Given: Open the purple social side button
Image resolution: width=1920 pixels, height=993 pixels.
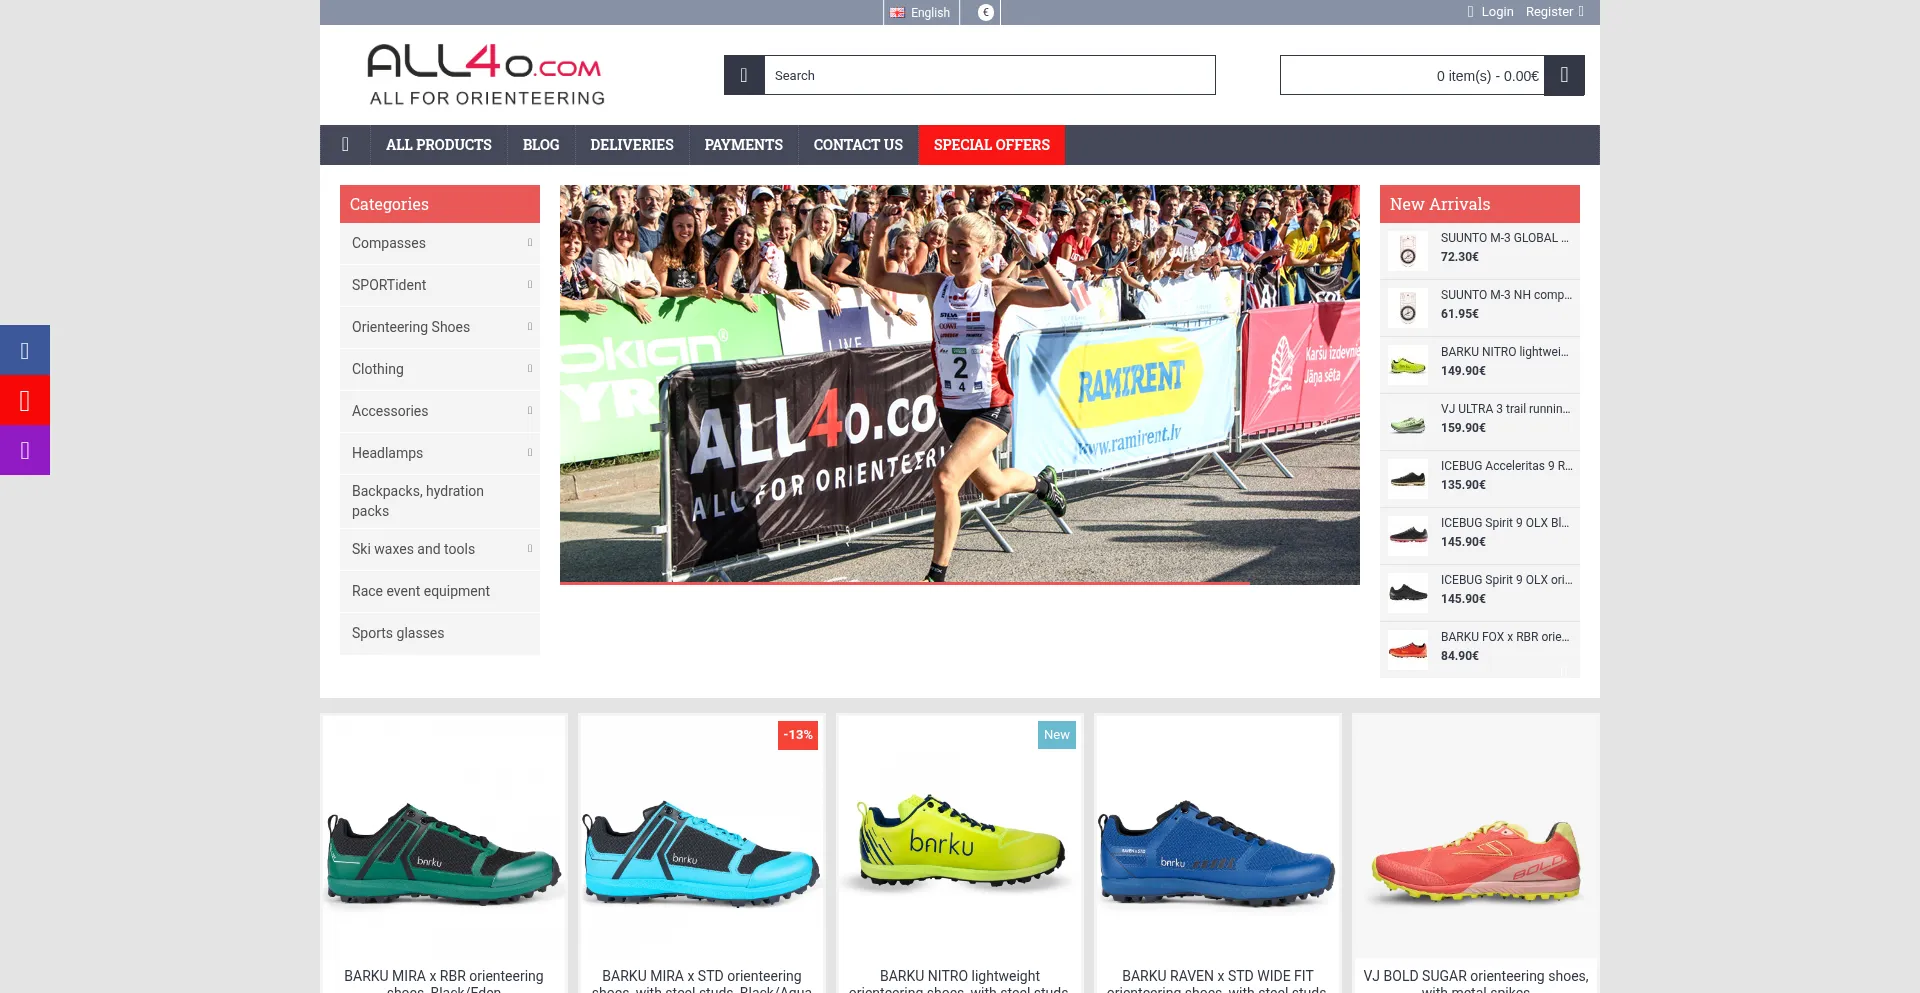Looking at the screenshot, I should point(25,450).
